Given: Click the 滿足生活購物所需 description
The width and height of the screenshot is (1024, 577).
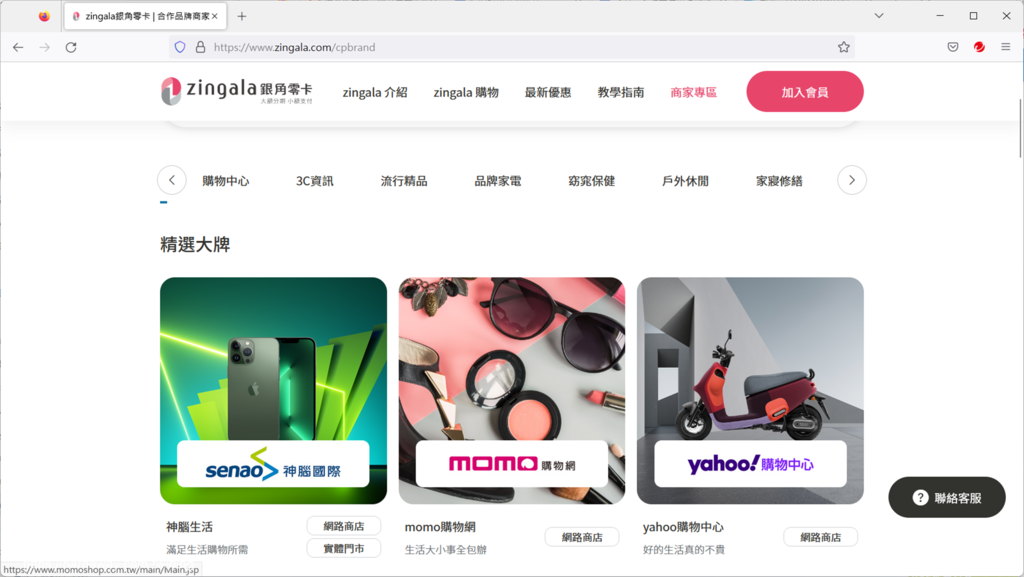Looking at the screenshot, I should click(x=207, y=550).
